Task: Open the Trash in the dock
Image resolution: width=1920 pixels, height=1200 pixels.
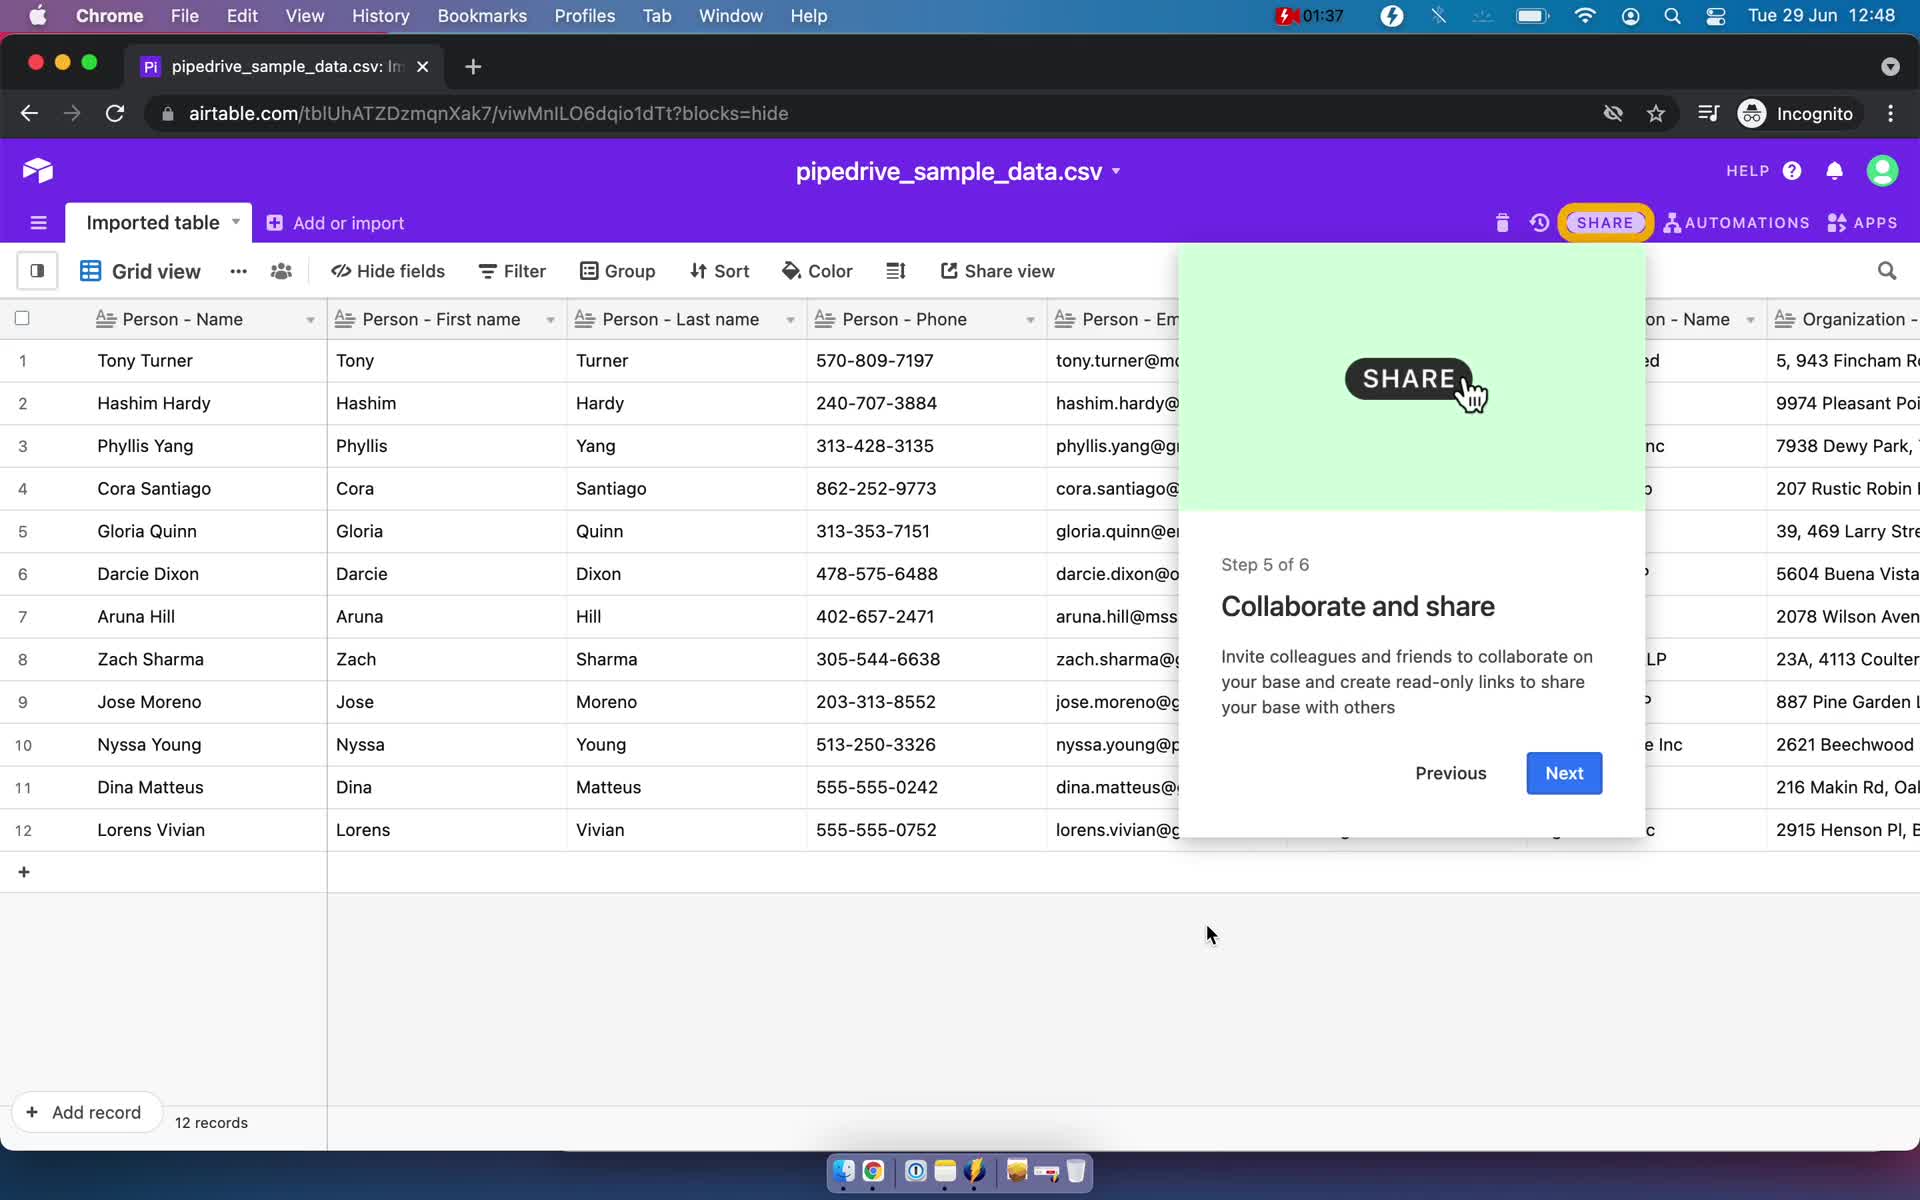Action: (x=1076, y=1171)
